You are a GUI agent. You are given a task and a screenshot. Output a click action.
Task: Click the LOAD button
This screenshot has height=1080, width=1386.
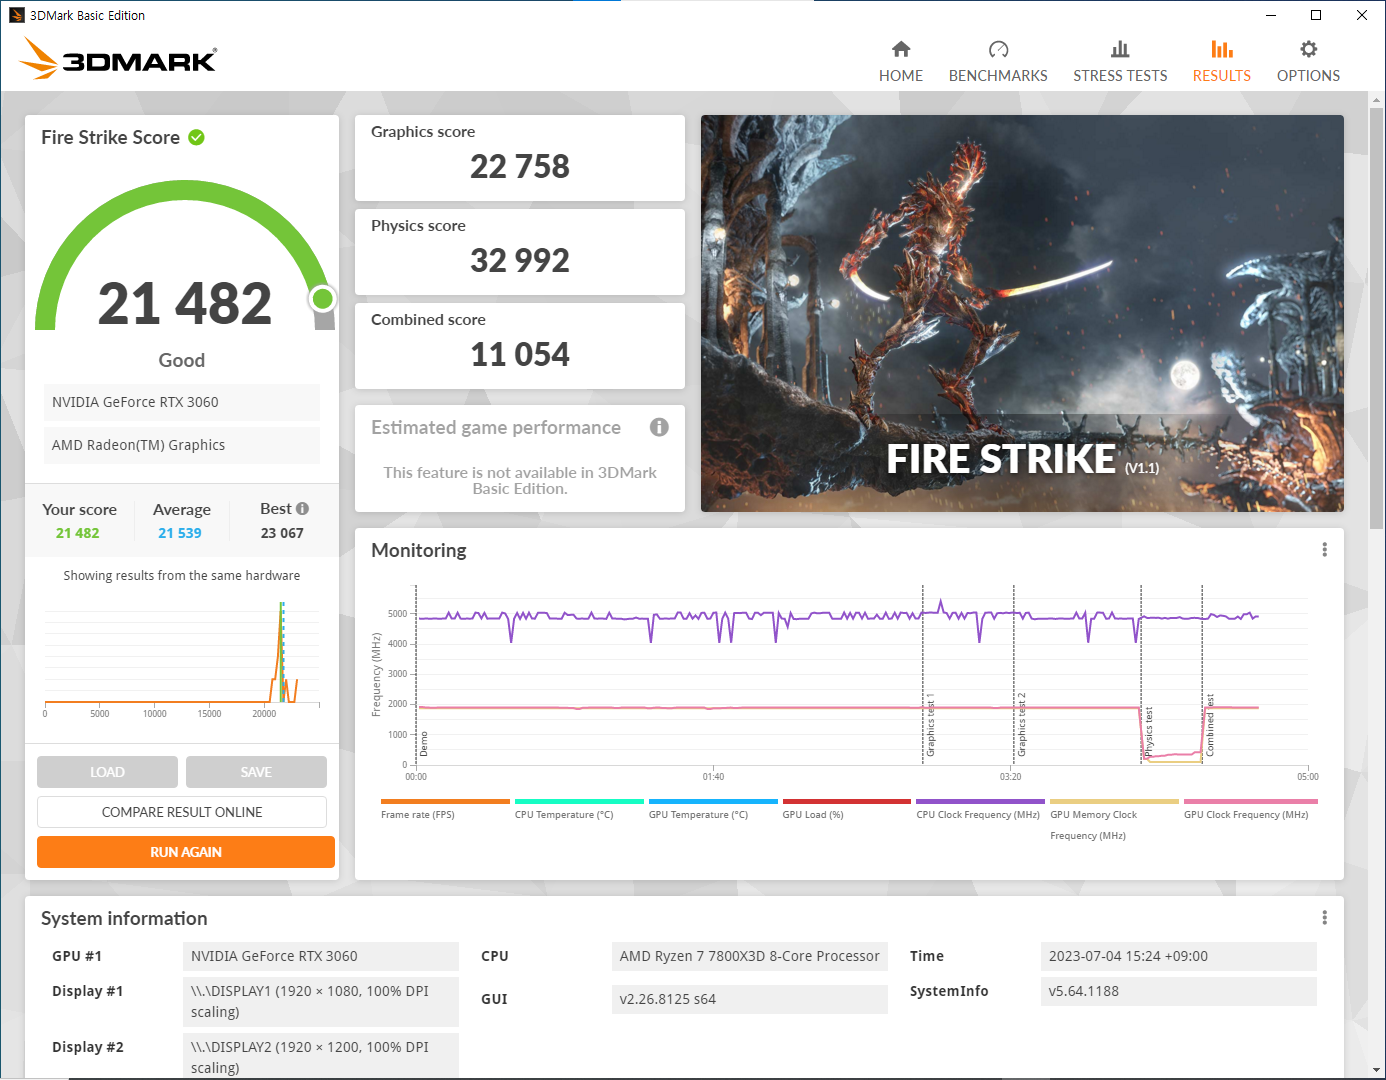click(x=107, y=772)
